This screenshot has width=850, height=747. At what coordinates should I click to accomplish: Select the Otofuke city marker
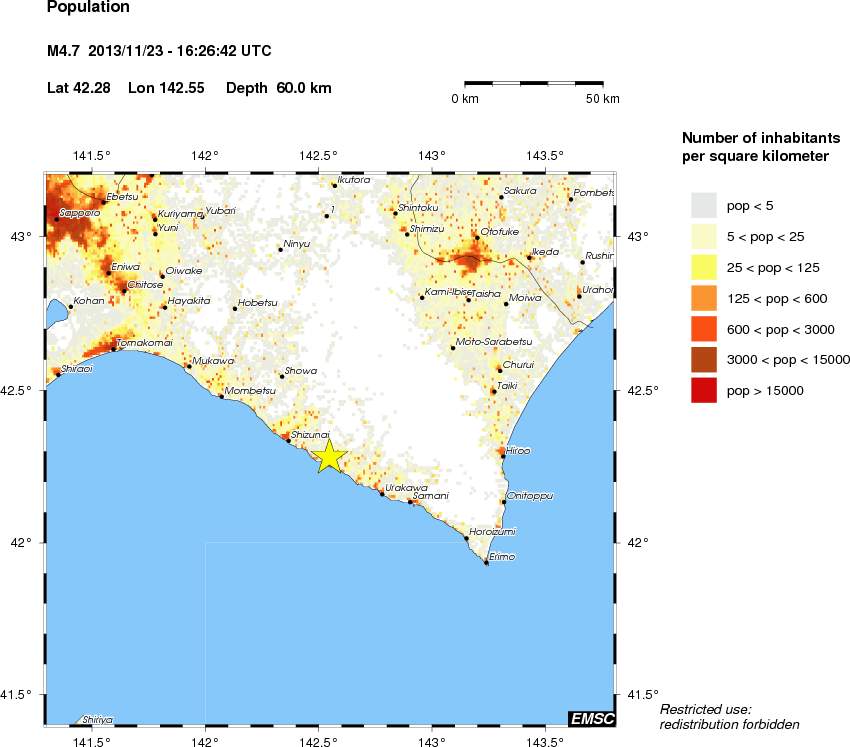[x=477, y=237]
